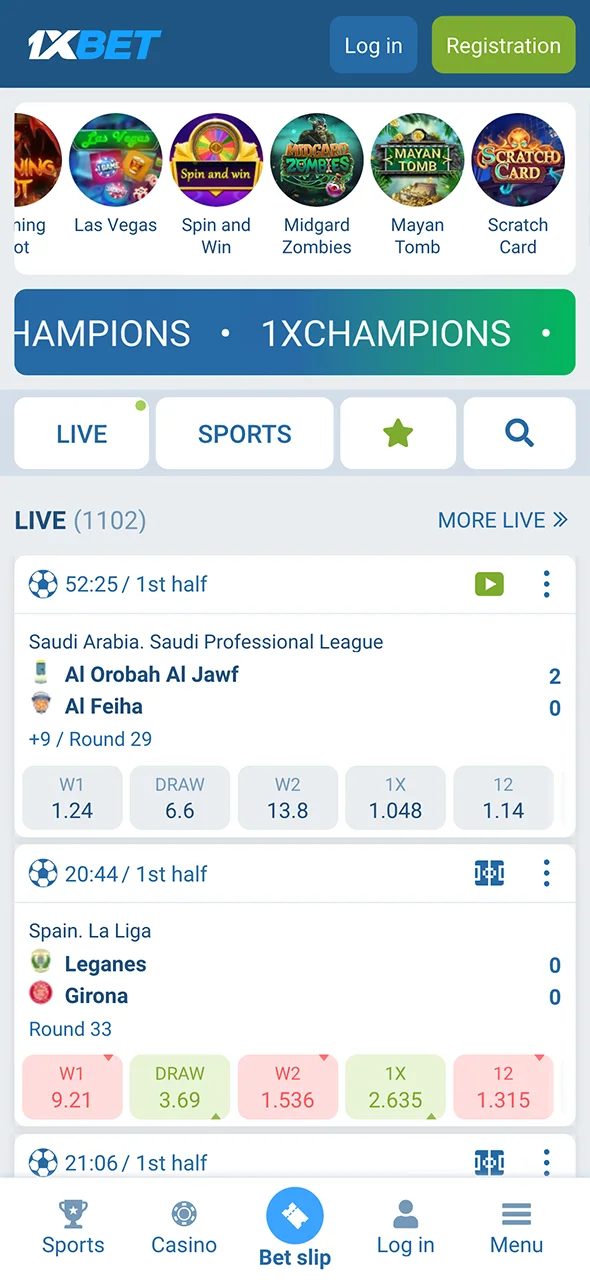Switch to the LIVE tab
Image resolution: width=590 pixels, height=1280 pixels.
[x=82, y=433]
